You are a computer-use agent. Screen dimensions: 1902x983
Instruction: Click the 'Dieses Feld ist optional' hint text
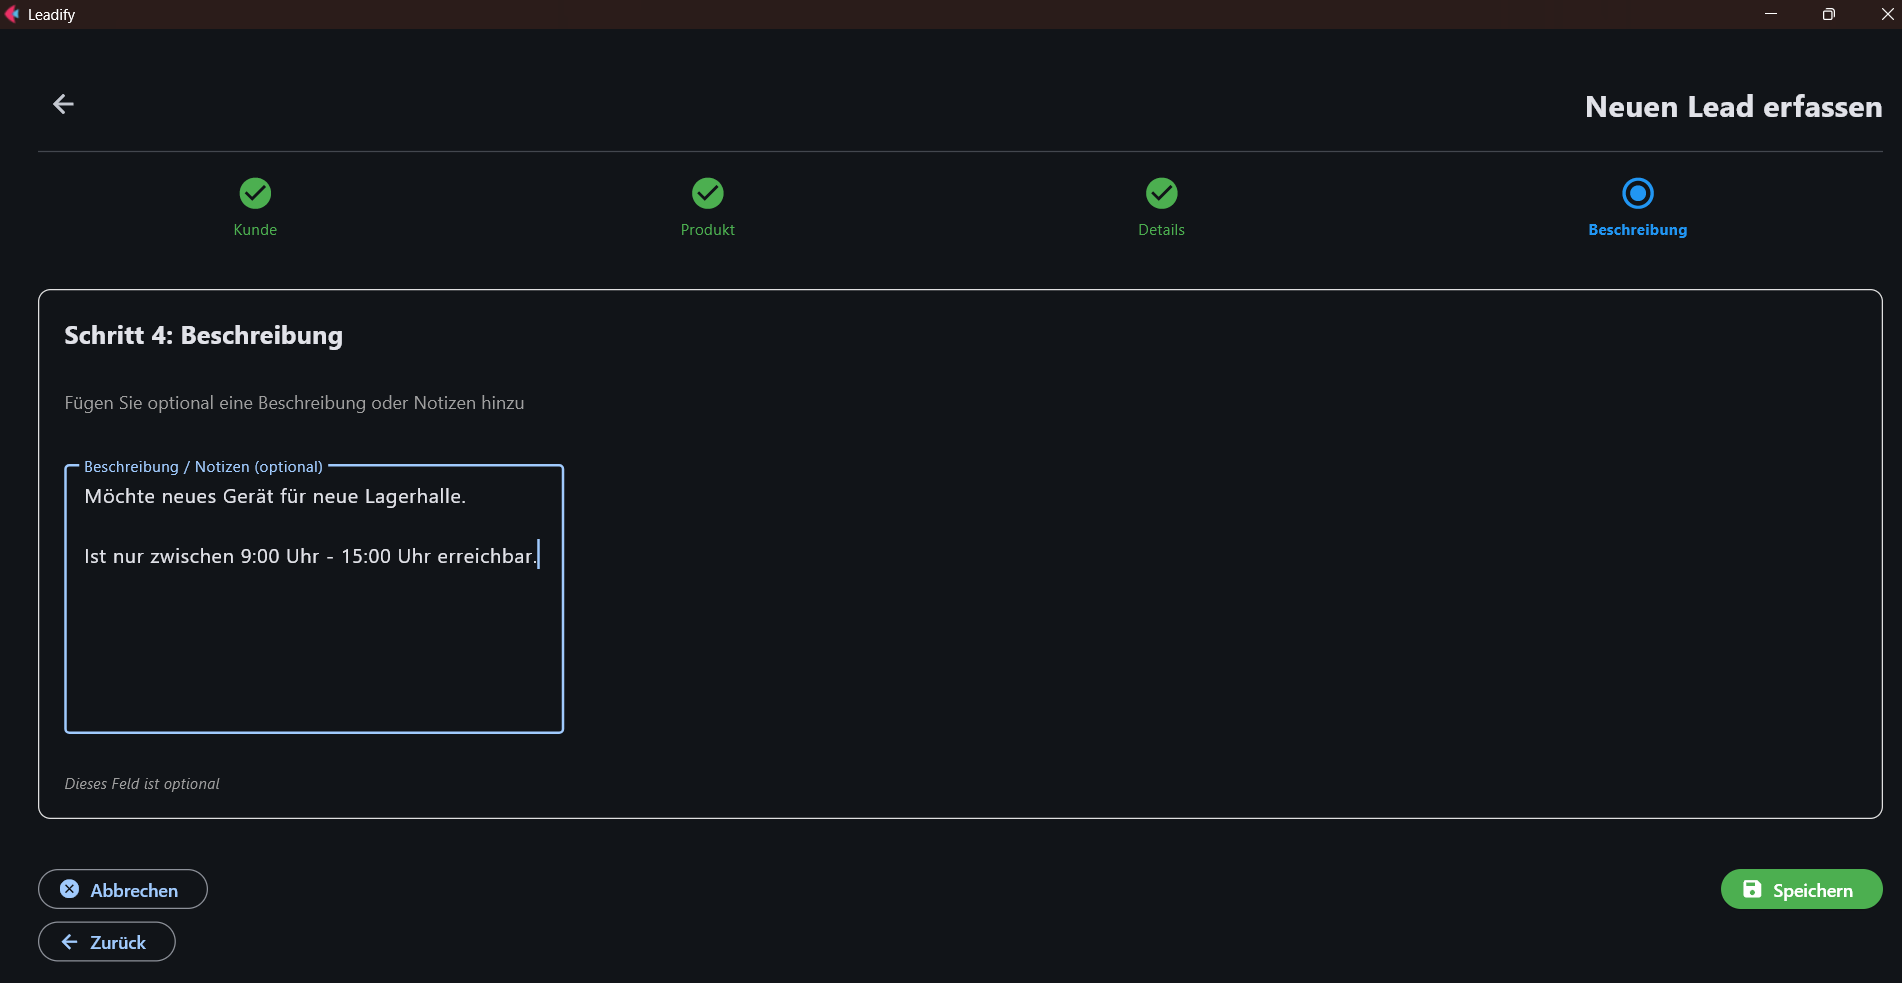tap(142, 784)
